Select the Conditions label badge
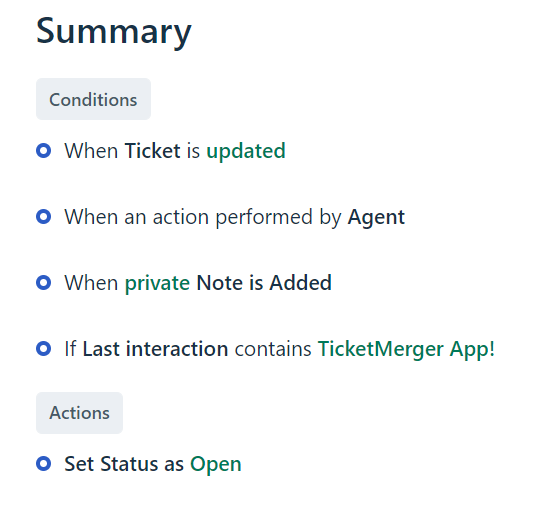 tap(93, 99)
